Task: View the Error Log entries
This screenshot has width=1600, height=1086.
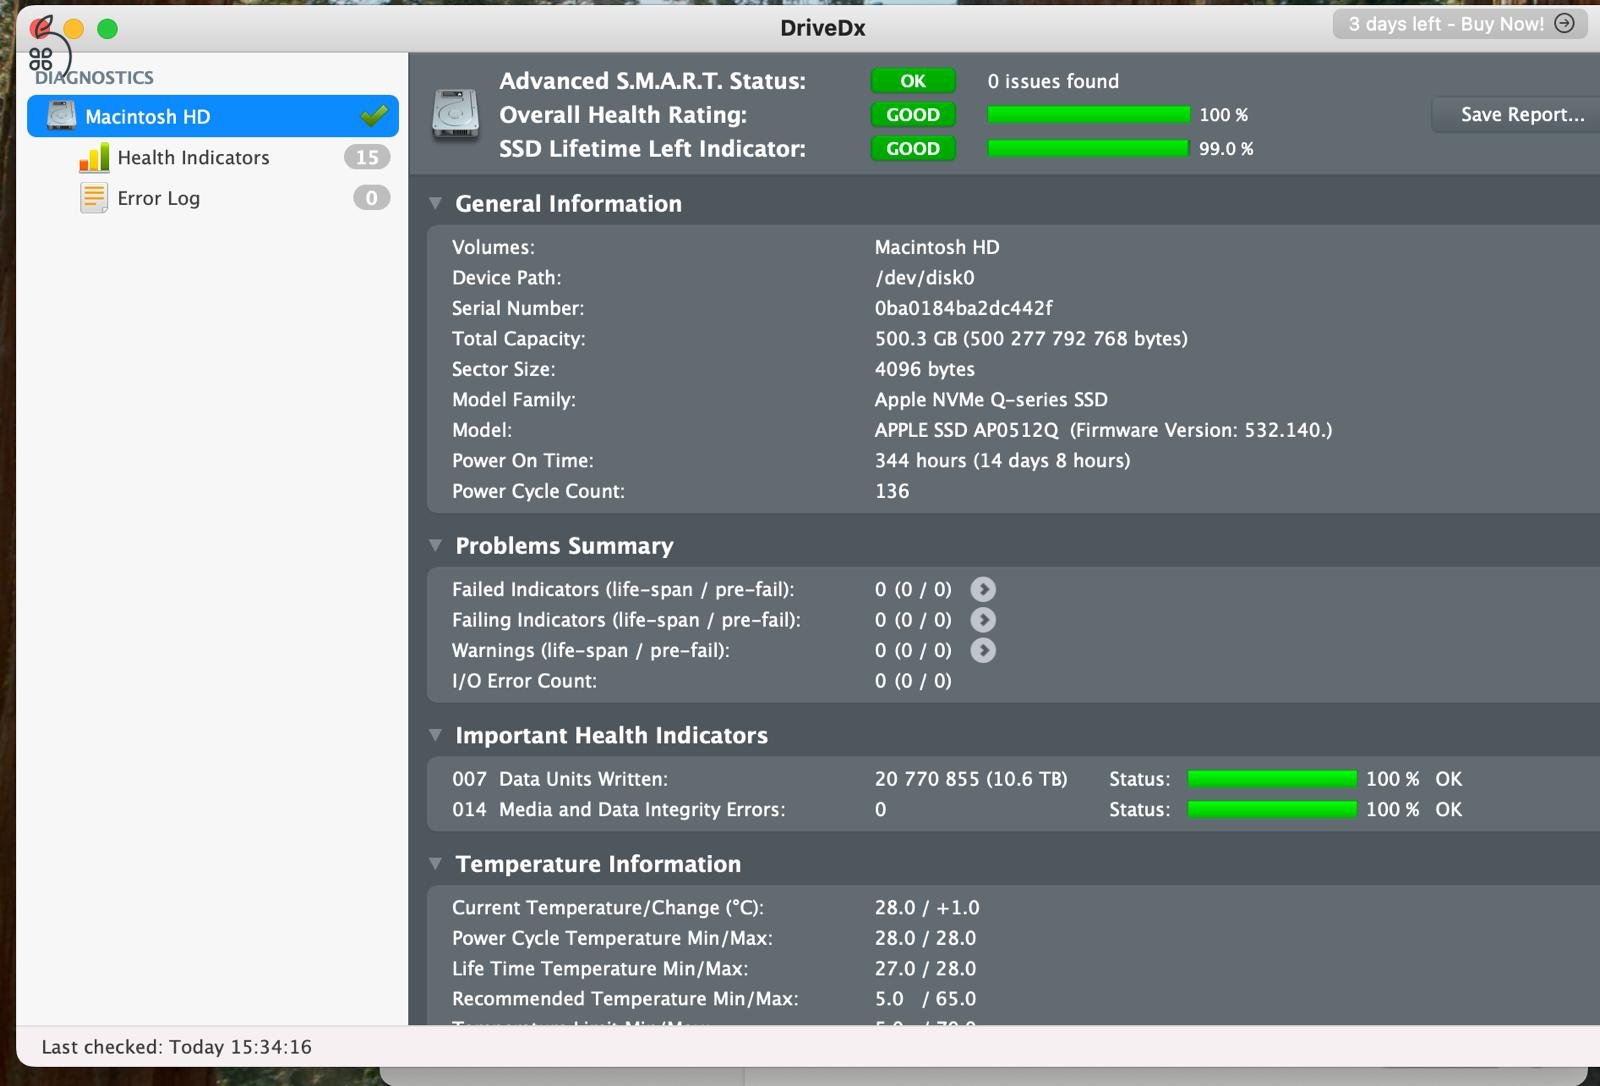Action: pos(157,197)
